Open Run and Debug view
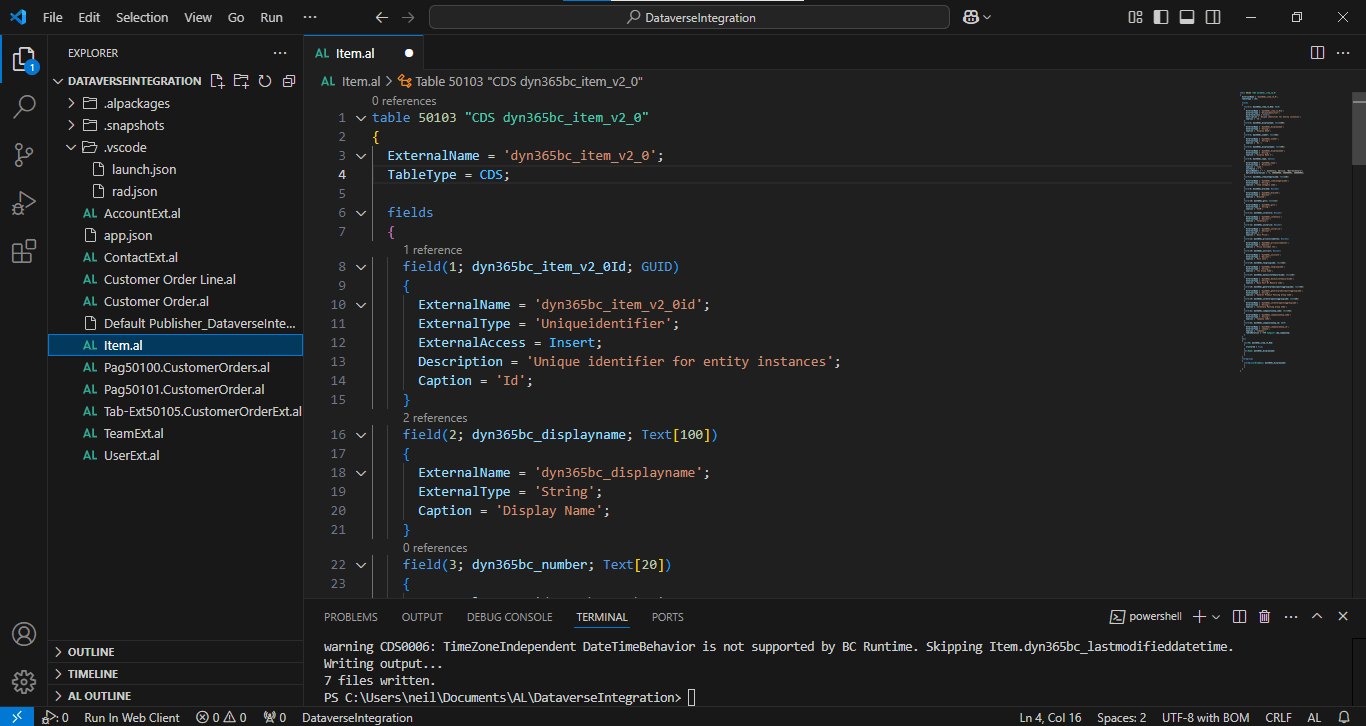Viewport: 1366px width, 726px height. (24, 203)
